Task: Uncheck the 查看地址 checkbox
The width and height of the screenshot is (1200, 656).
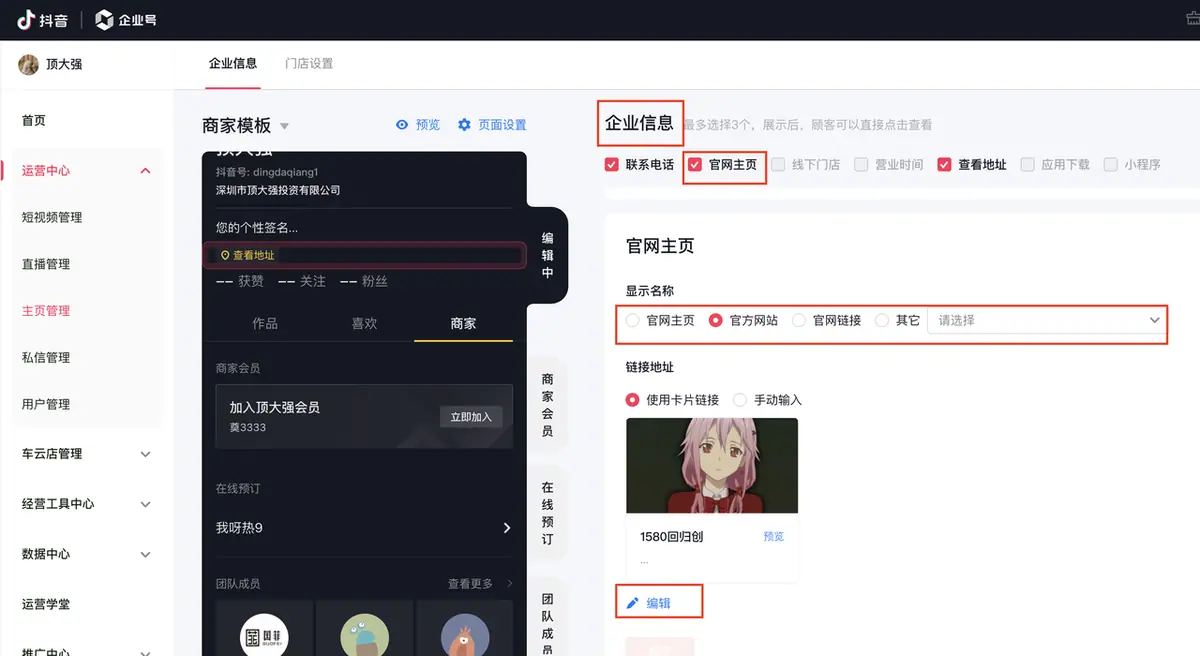Action: click(944, 164)
